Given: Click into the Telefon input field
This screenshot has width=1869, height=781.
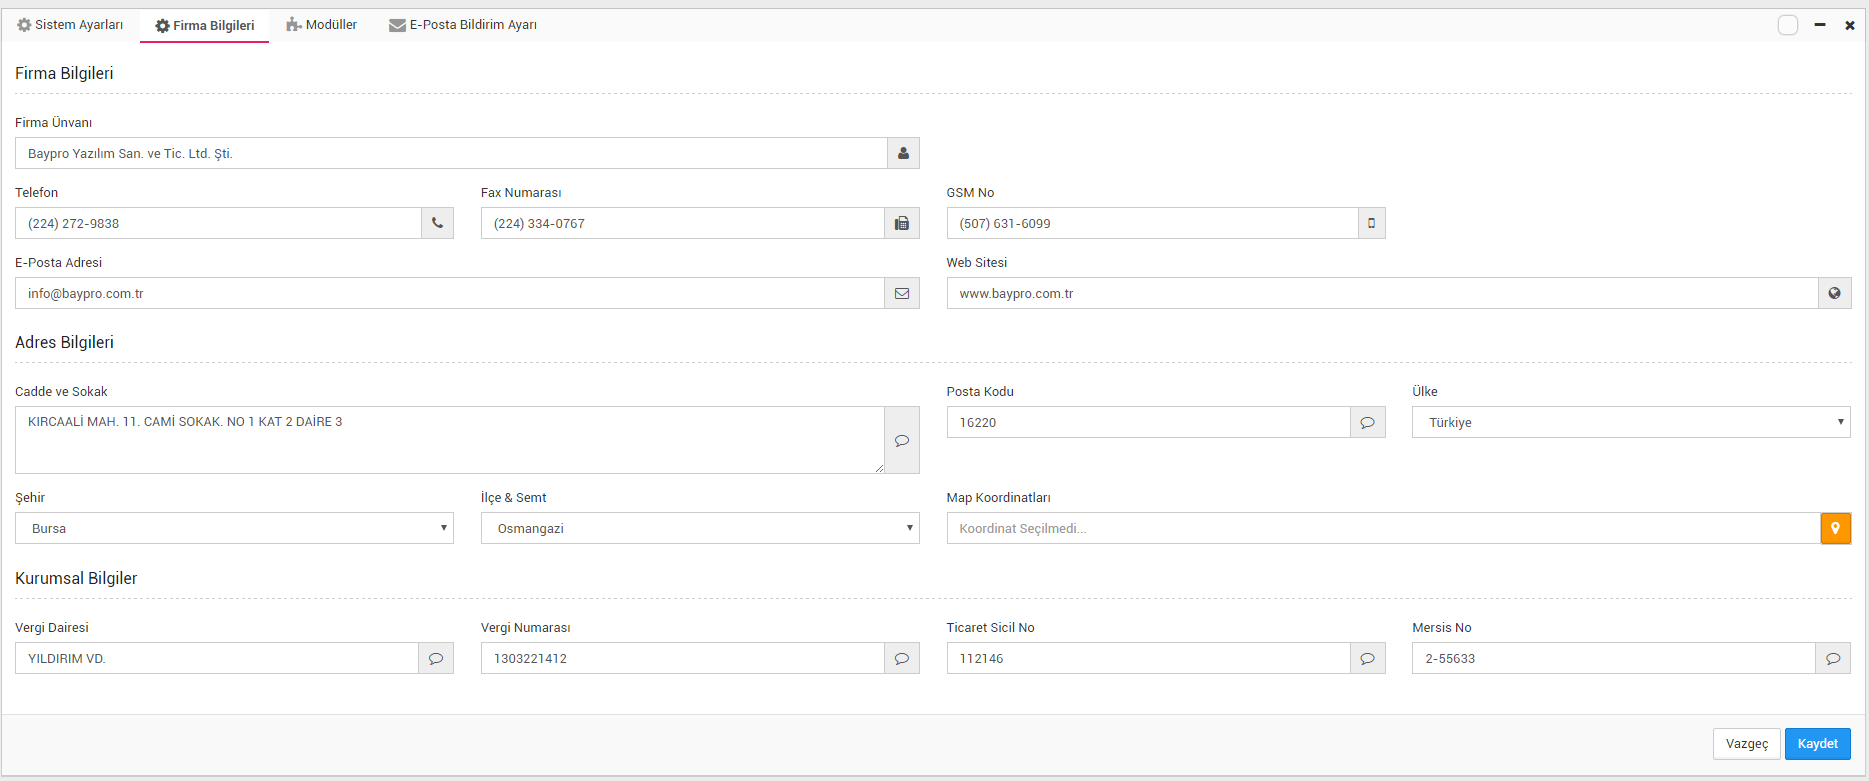Looking at the screenshot, I should coord(218,223).
